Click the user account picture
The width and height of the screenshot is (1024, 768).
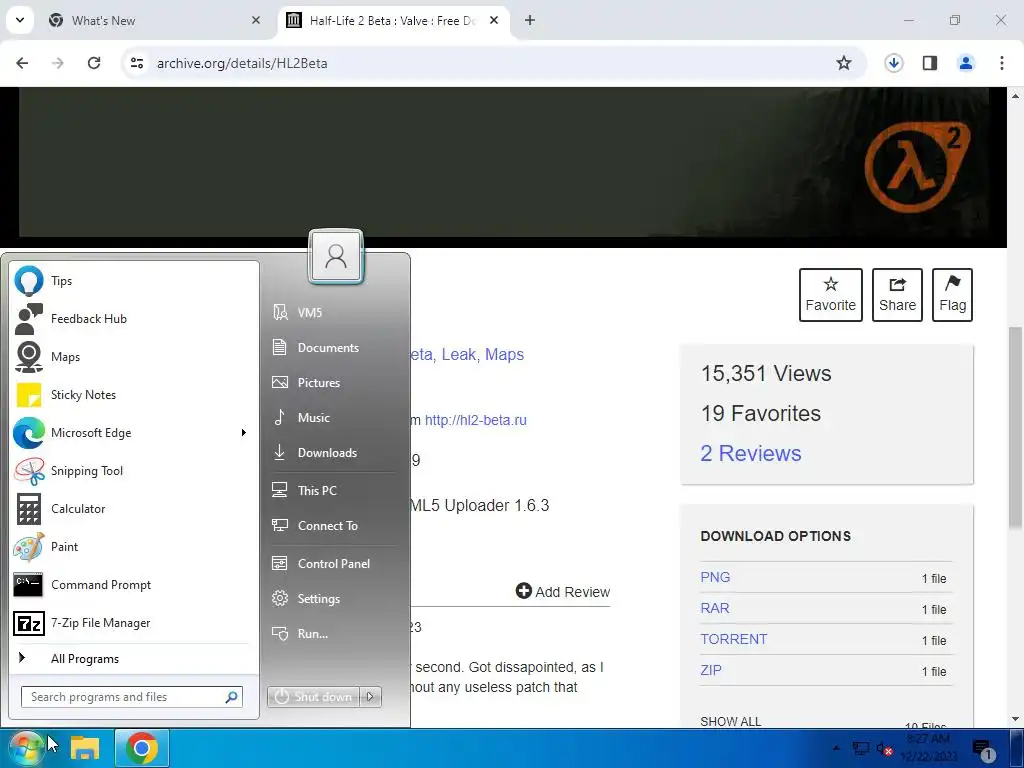point(336,256)
